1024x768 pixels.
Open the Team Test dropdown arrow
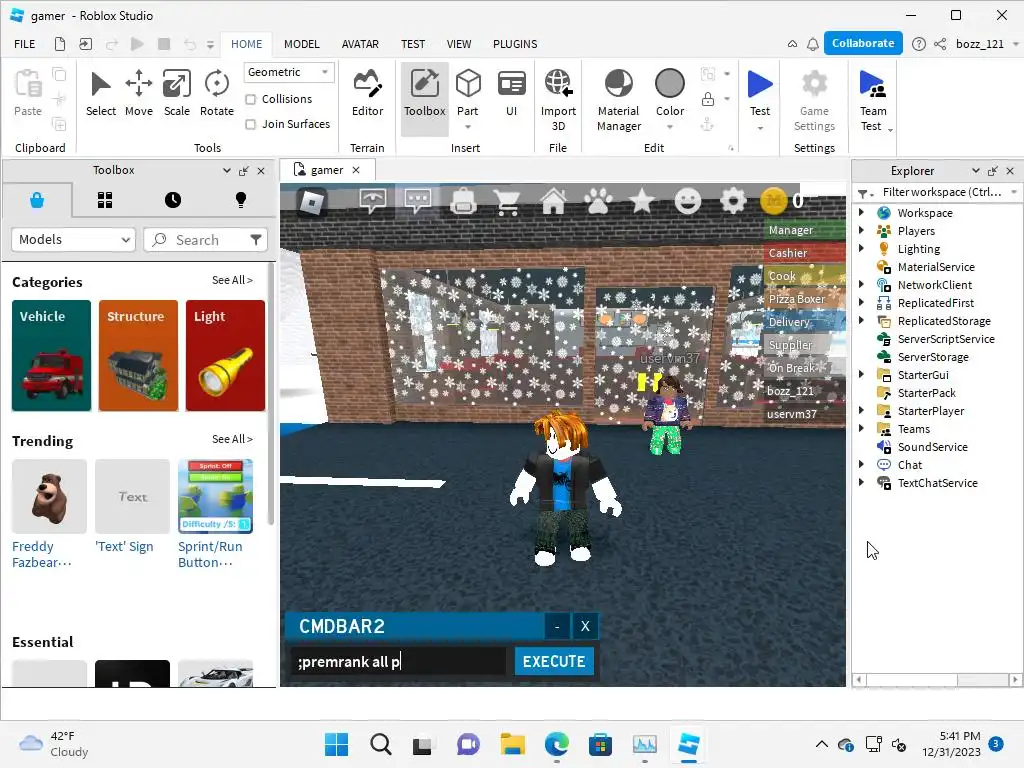tap(890, 130)
